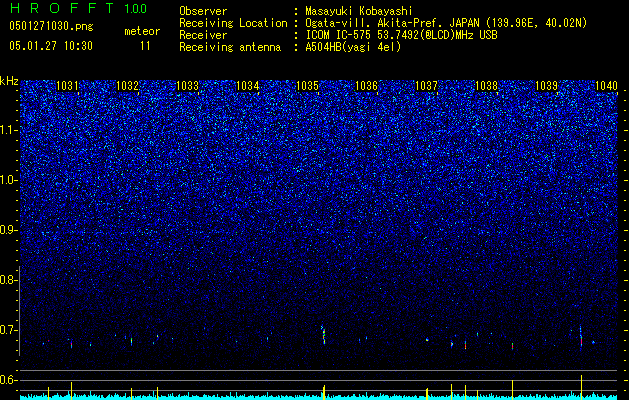The width and height of the screenshot is (629, 400).
Task: Click the 1031 time axis label
Action: [x=68, y=86]
